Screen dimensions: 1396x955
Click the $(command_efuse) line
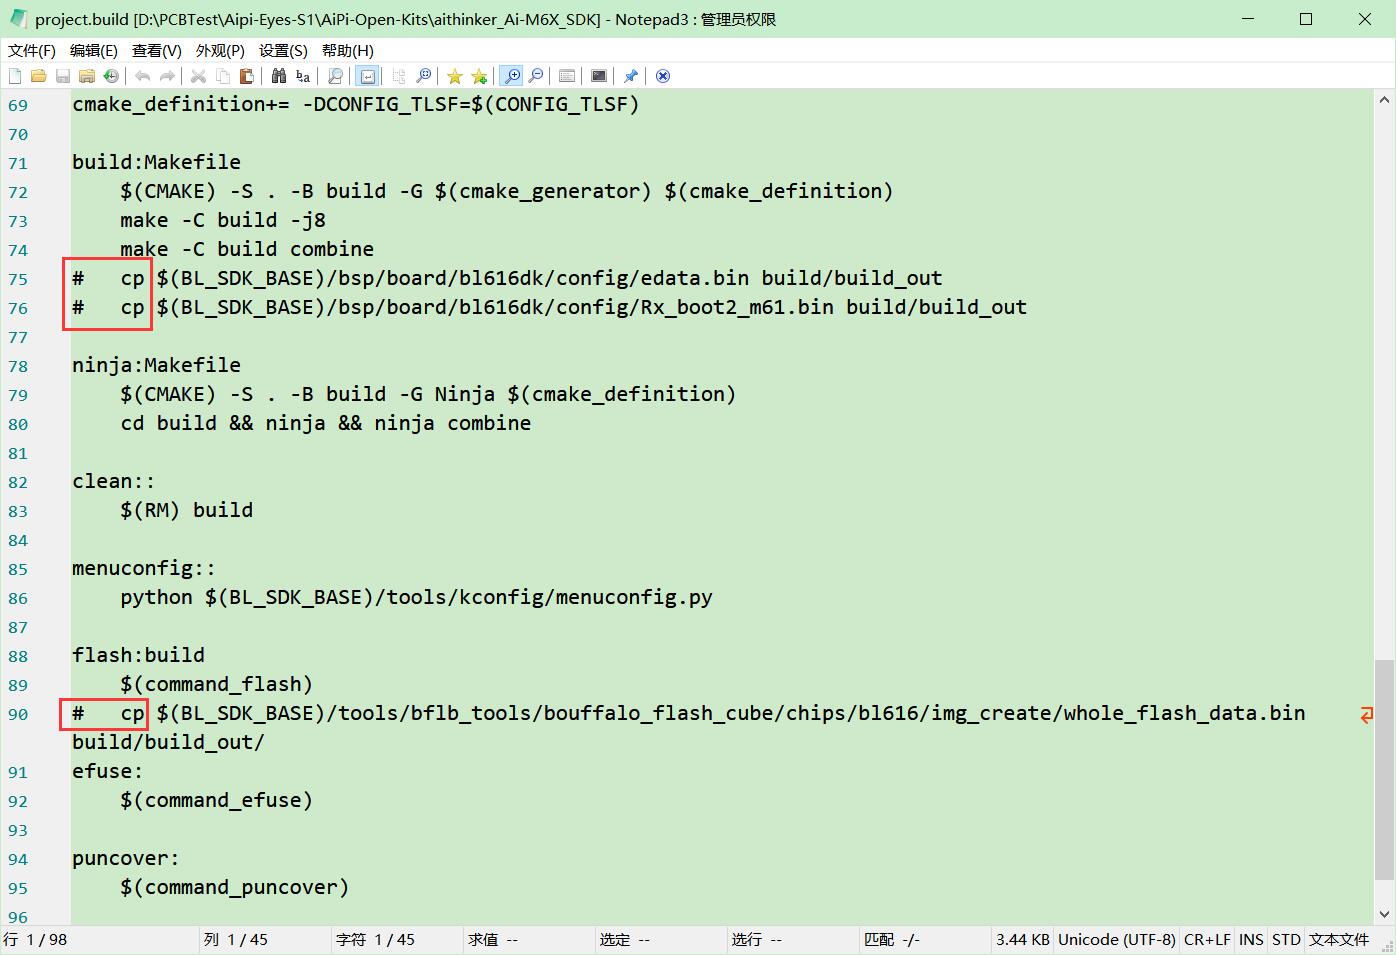point(216,800)
